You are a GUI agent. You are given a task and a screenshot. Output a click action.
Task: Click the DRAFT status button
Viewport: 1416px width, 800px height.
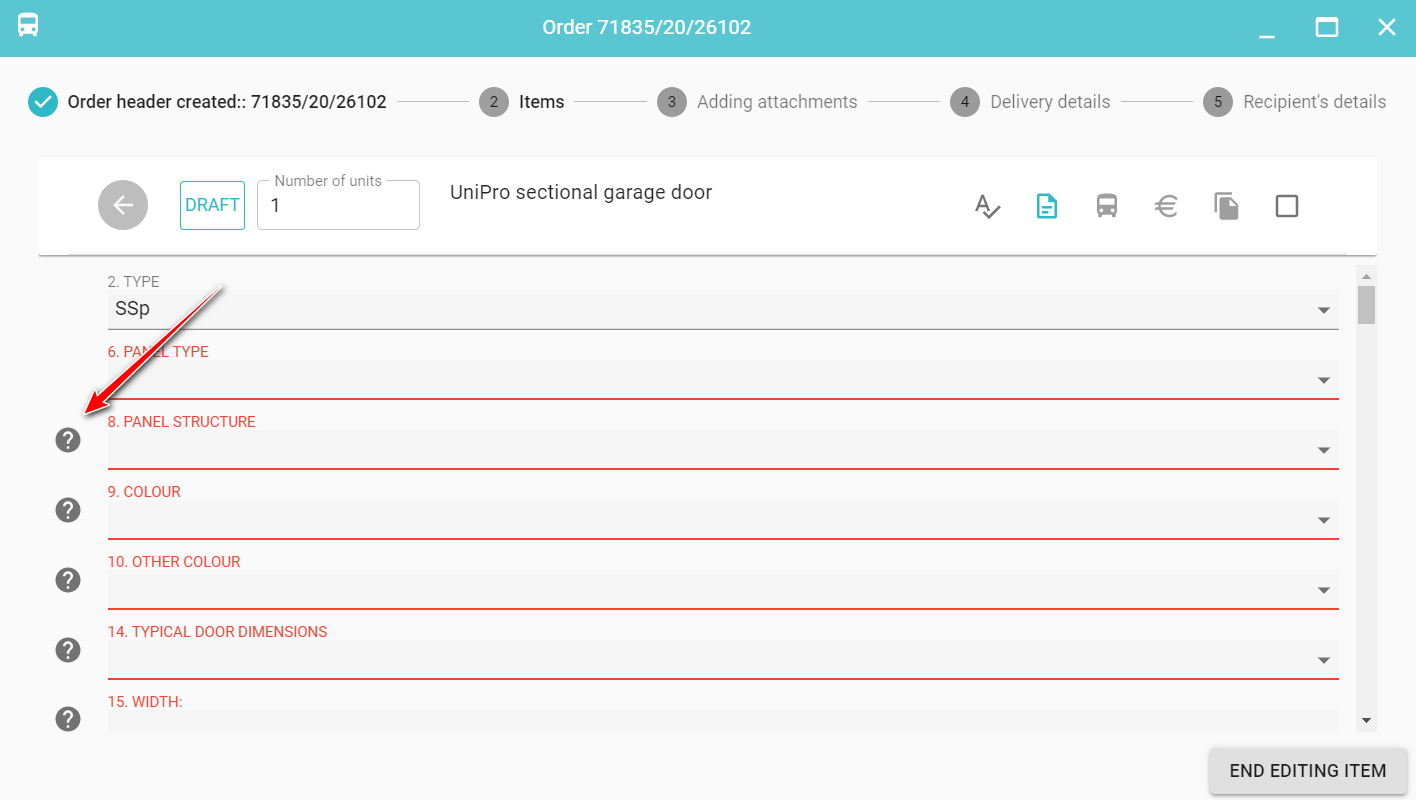point(212,205)
